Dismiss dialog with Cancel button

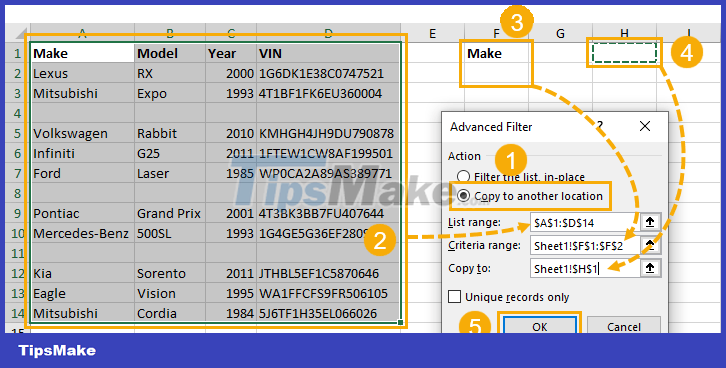tap(624, 326)
